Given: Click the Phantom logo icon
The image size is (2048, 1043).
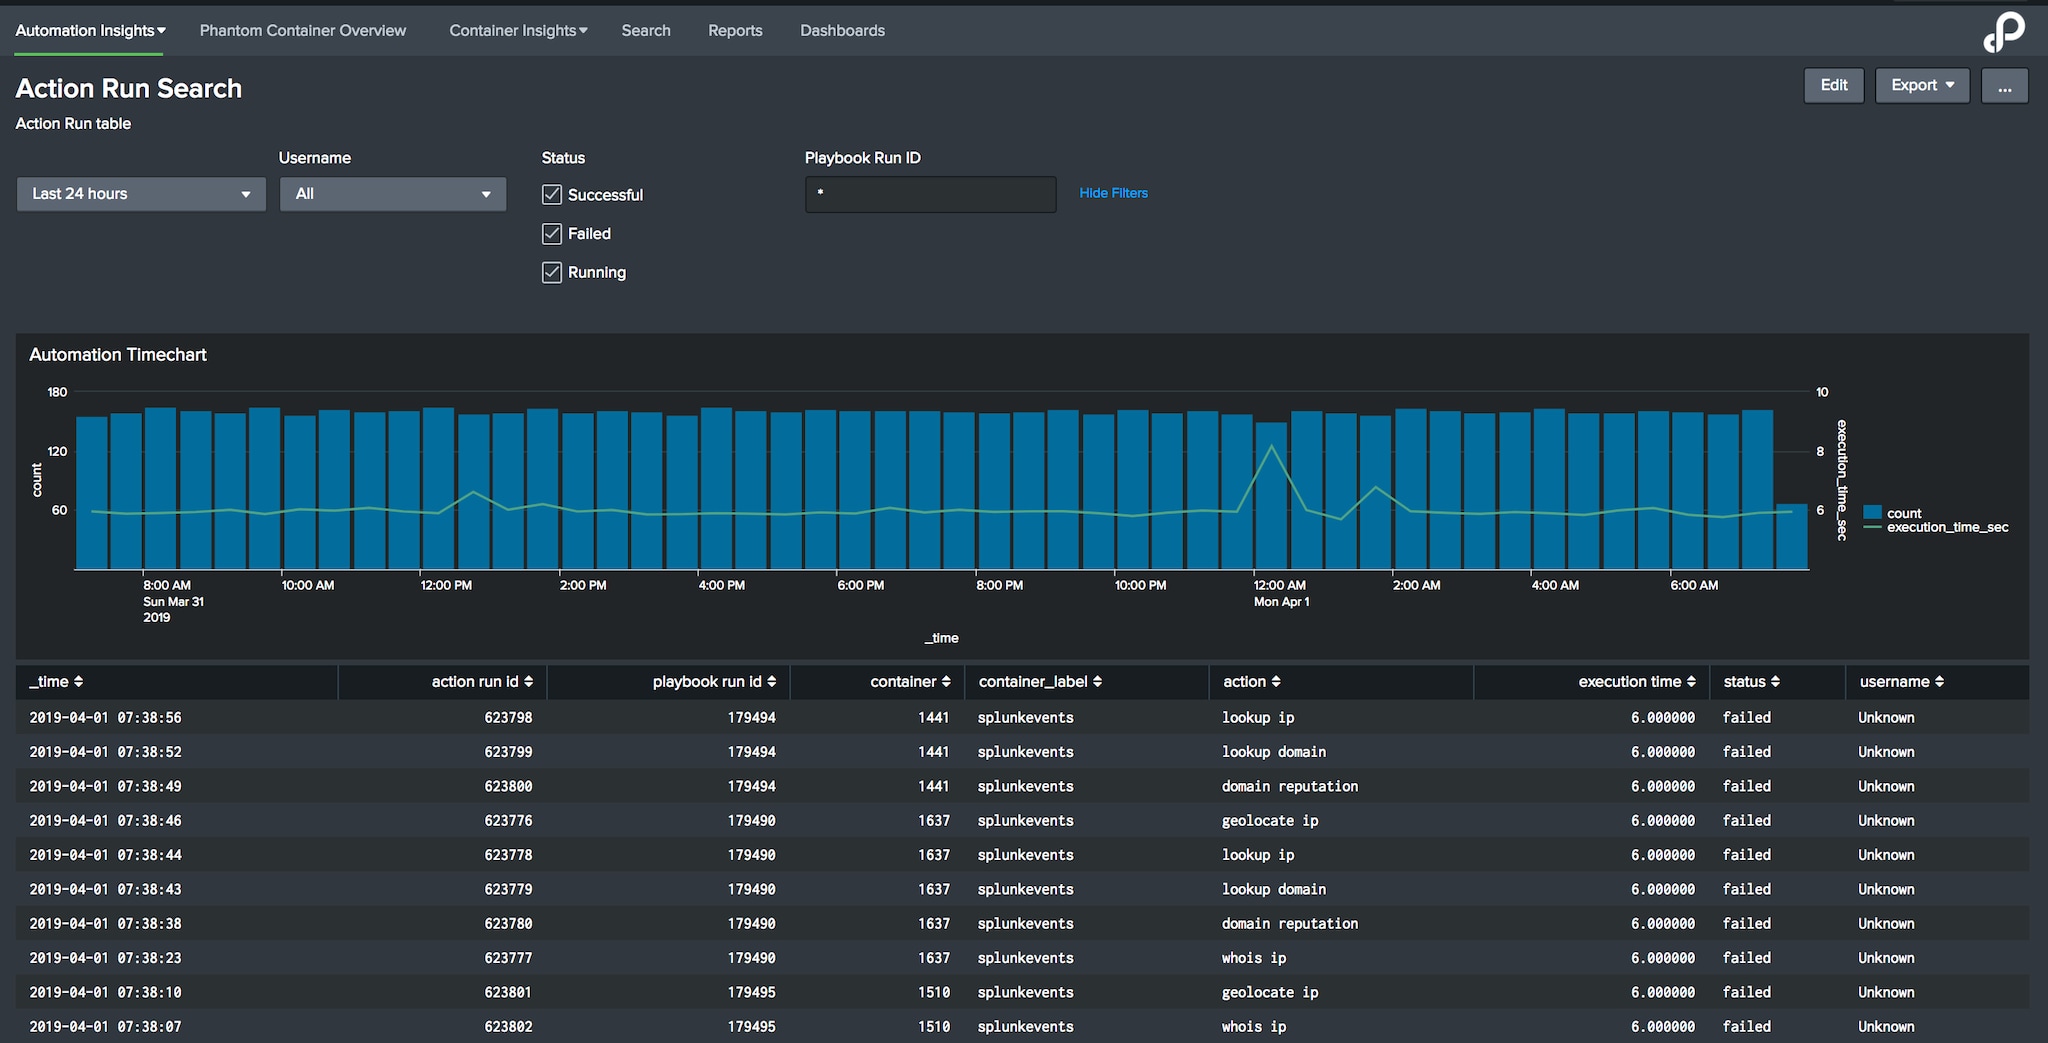Looking at the screenshot, I should coord(2003,32).
